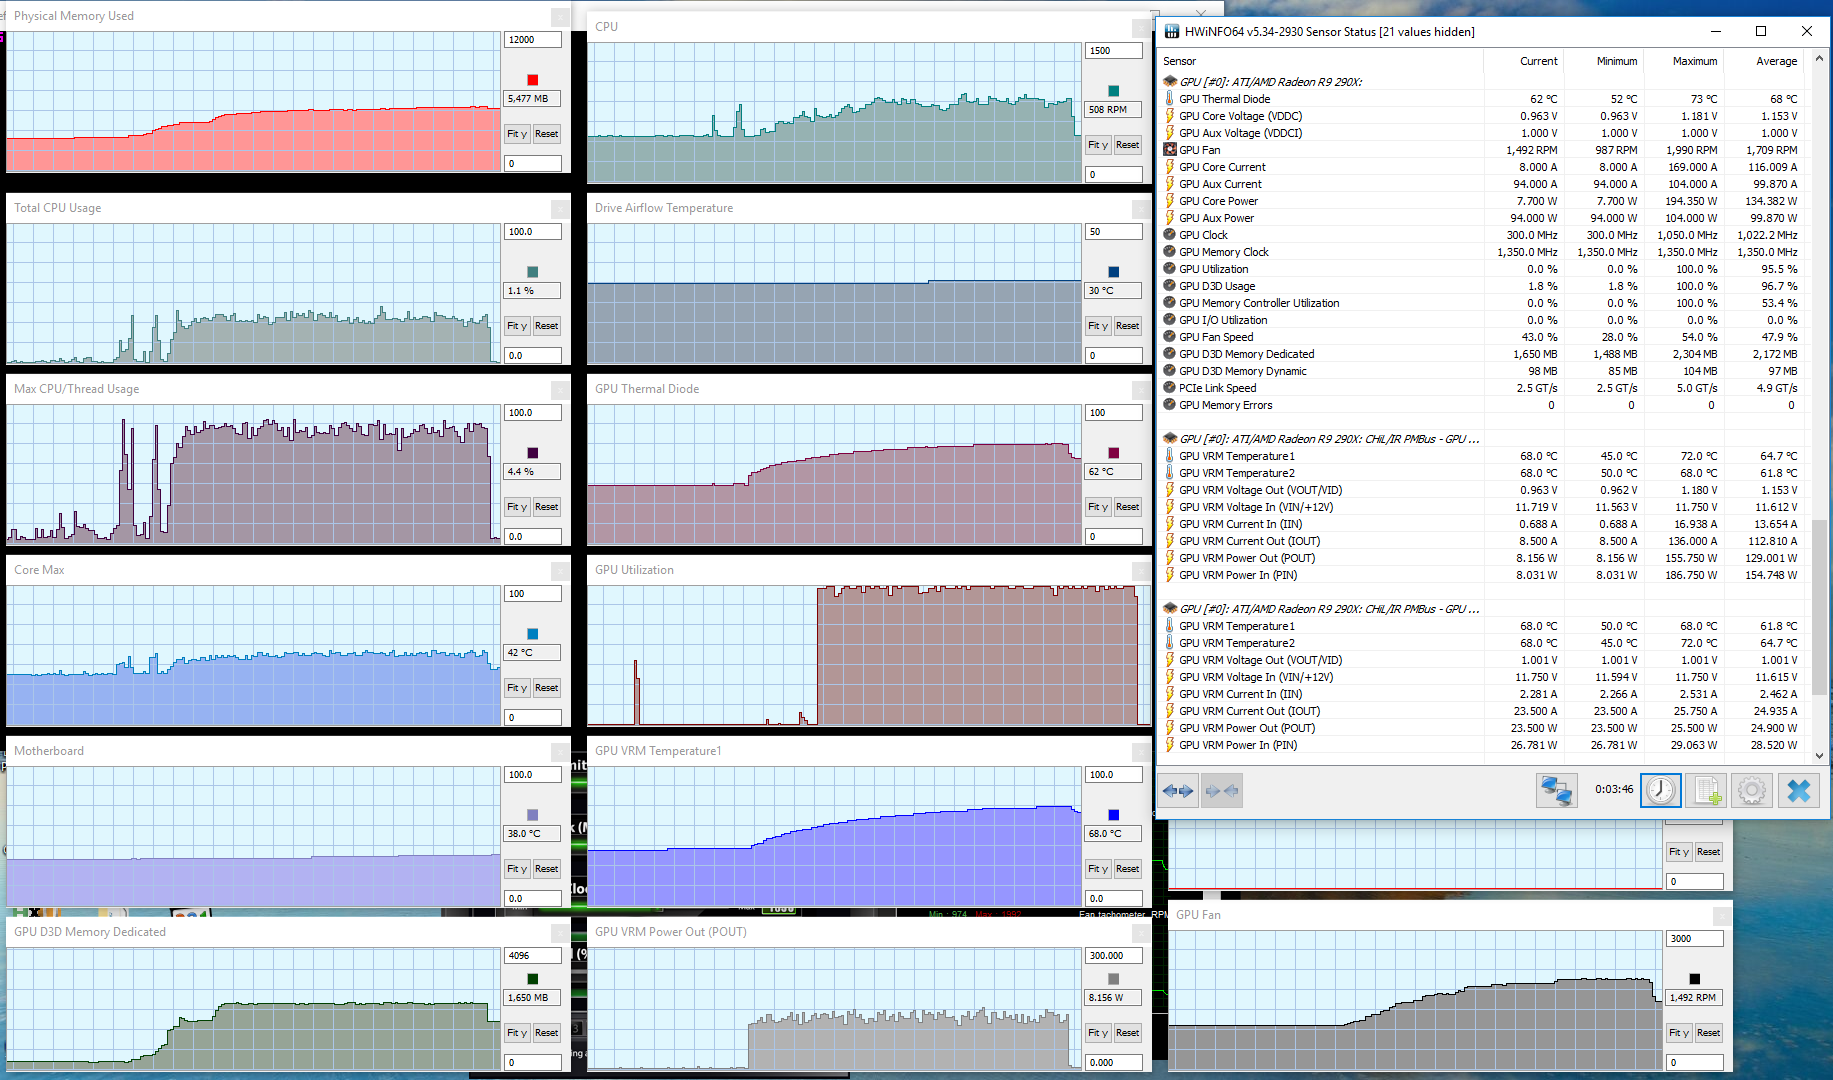Click corner button of Motherboard graph
Viewport: 1833px width, 1080px height.
tap(560, 752)
